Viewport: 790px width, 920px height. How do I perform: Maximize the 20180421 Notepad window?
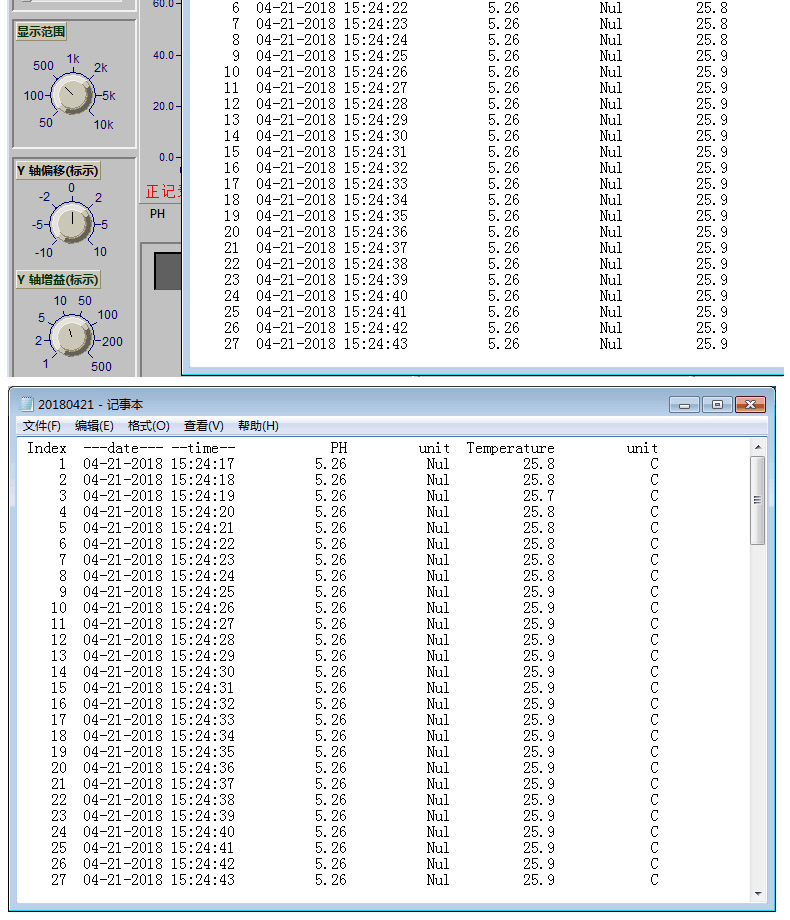[717, 405]
